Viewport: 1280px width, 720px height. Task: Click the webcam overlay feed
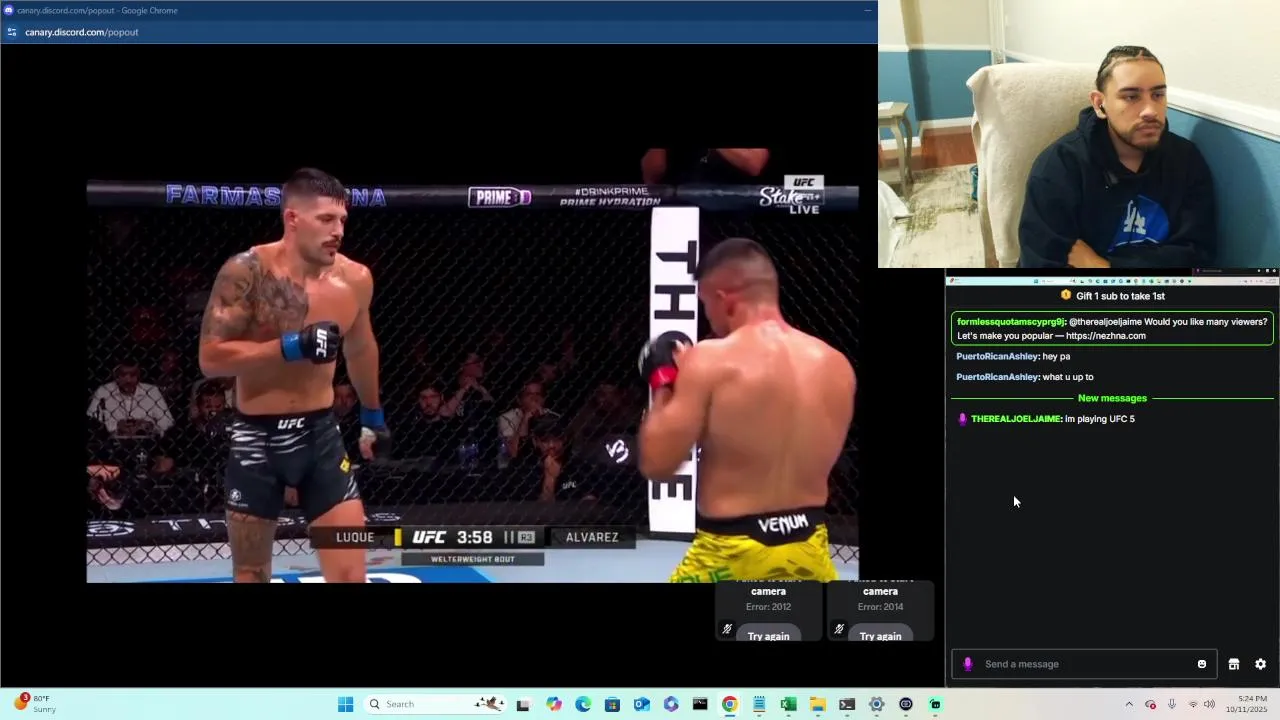(1079, 134)
